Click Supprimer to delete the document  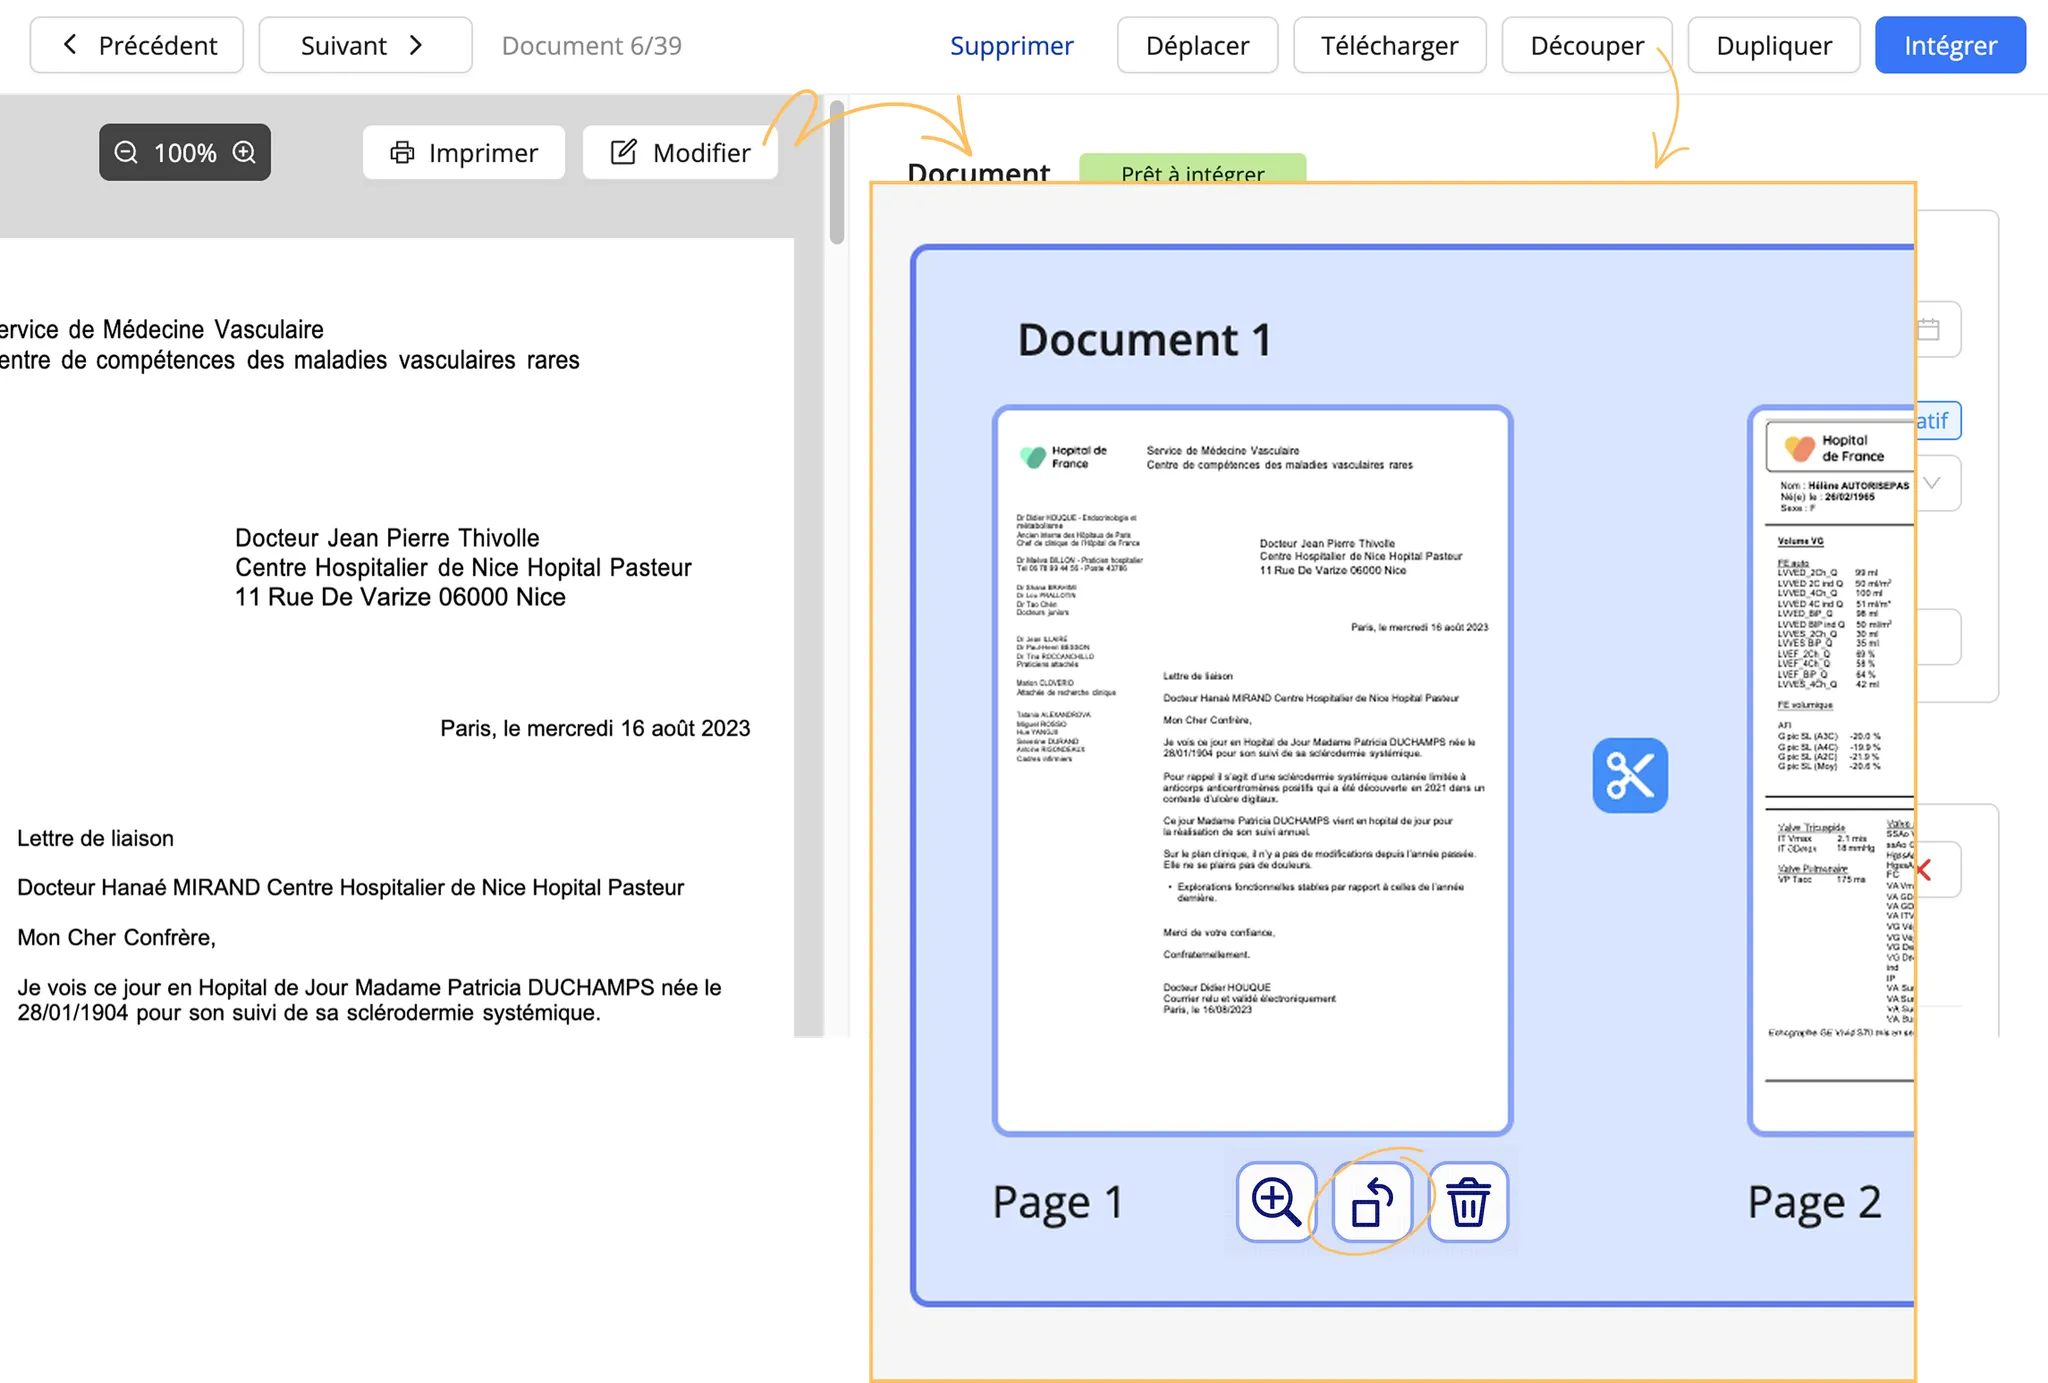(x=1011, y=45)
